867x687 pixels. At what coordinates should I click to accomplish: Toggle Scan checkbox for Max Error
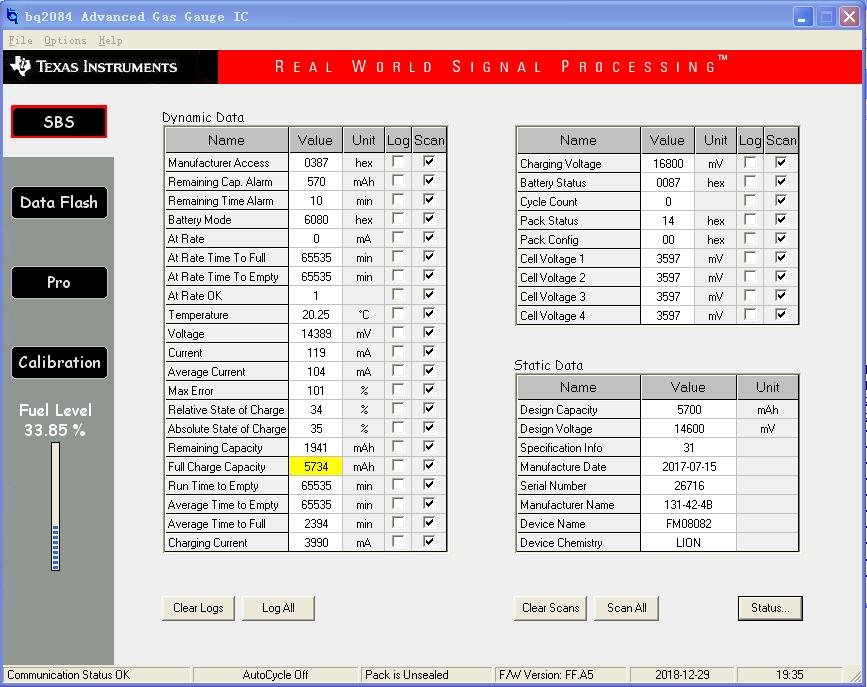click(429, 389)
